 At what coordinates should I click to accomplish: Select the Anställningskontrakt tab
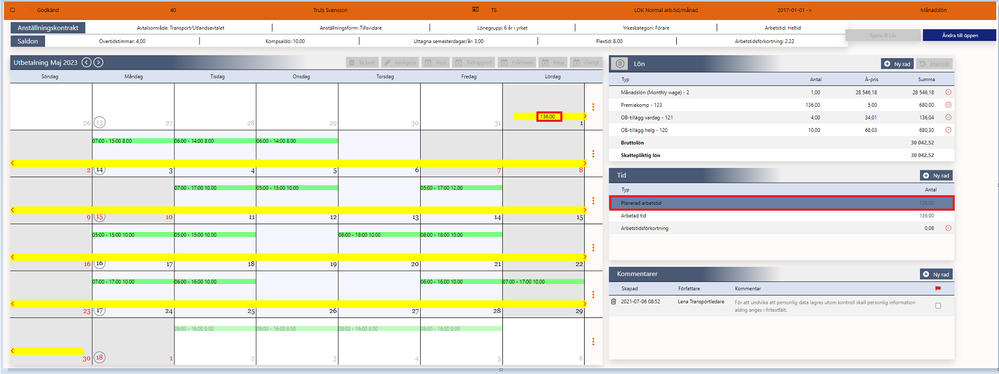pyautogui.click(x=48, y=28)
